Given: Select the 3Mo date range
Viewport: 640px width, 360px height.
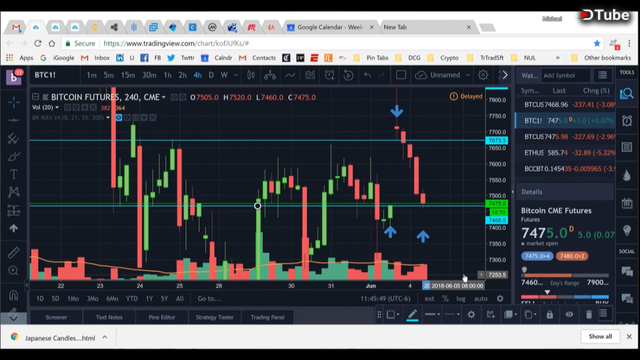Looking at the screenshot, I should pos(93,298).
